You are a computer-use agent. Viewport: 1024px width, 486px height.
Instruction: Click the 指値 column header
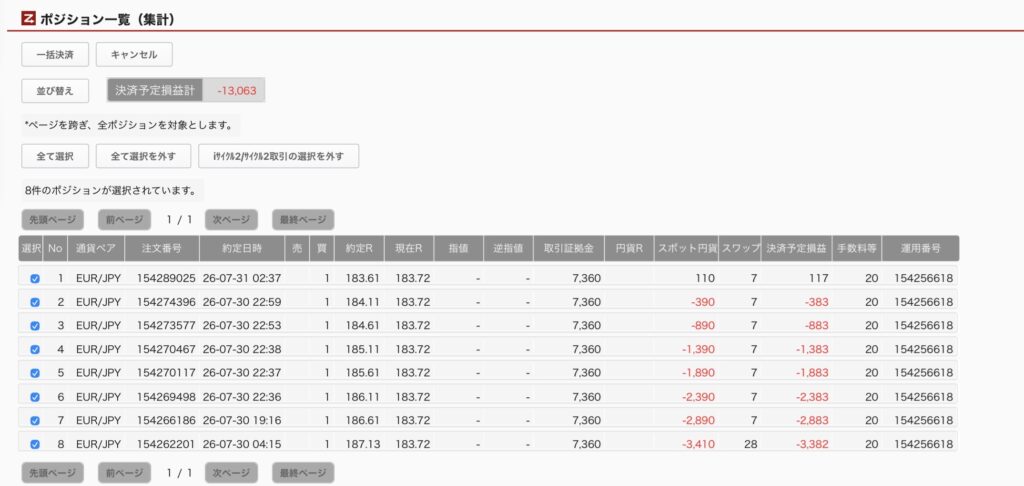458,248
